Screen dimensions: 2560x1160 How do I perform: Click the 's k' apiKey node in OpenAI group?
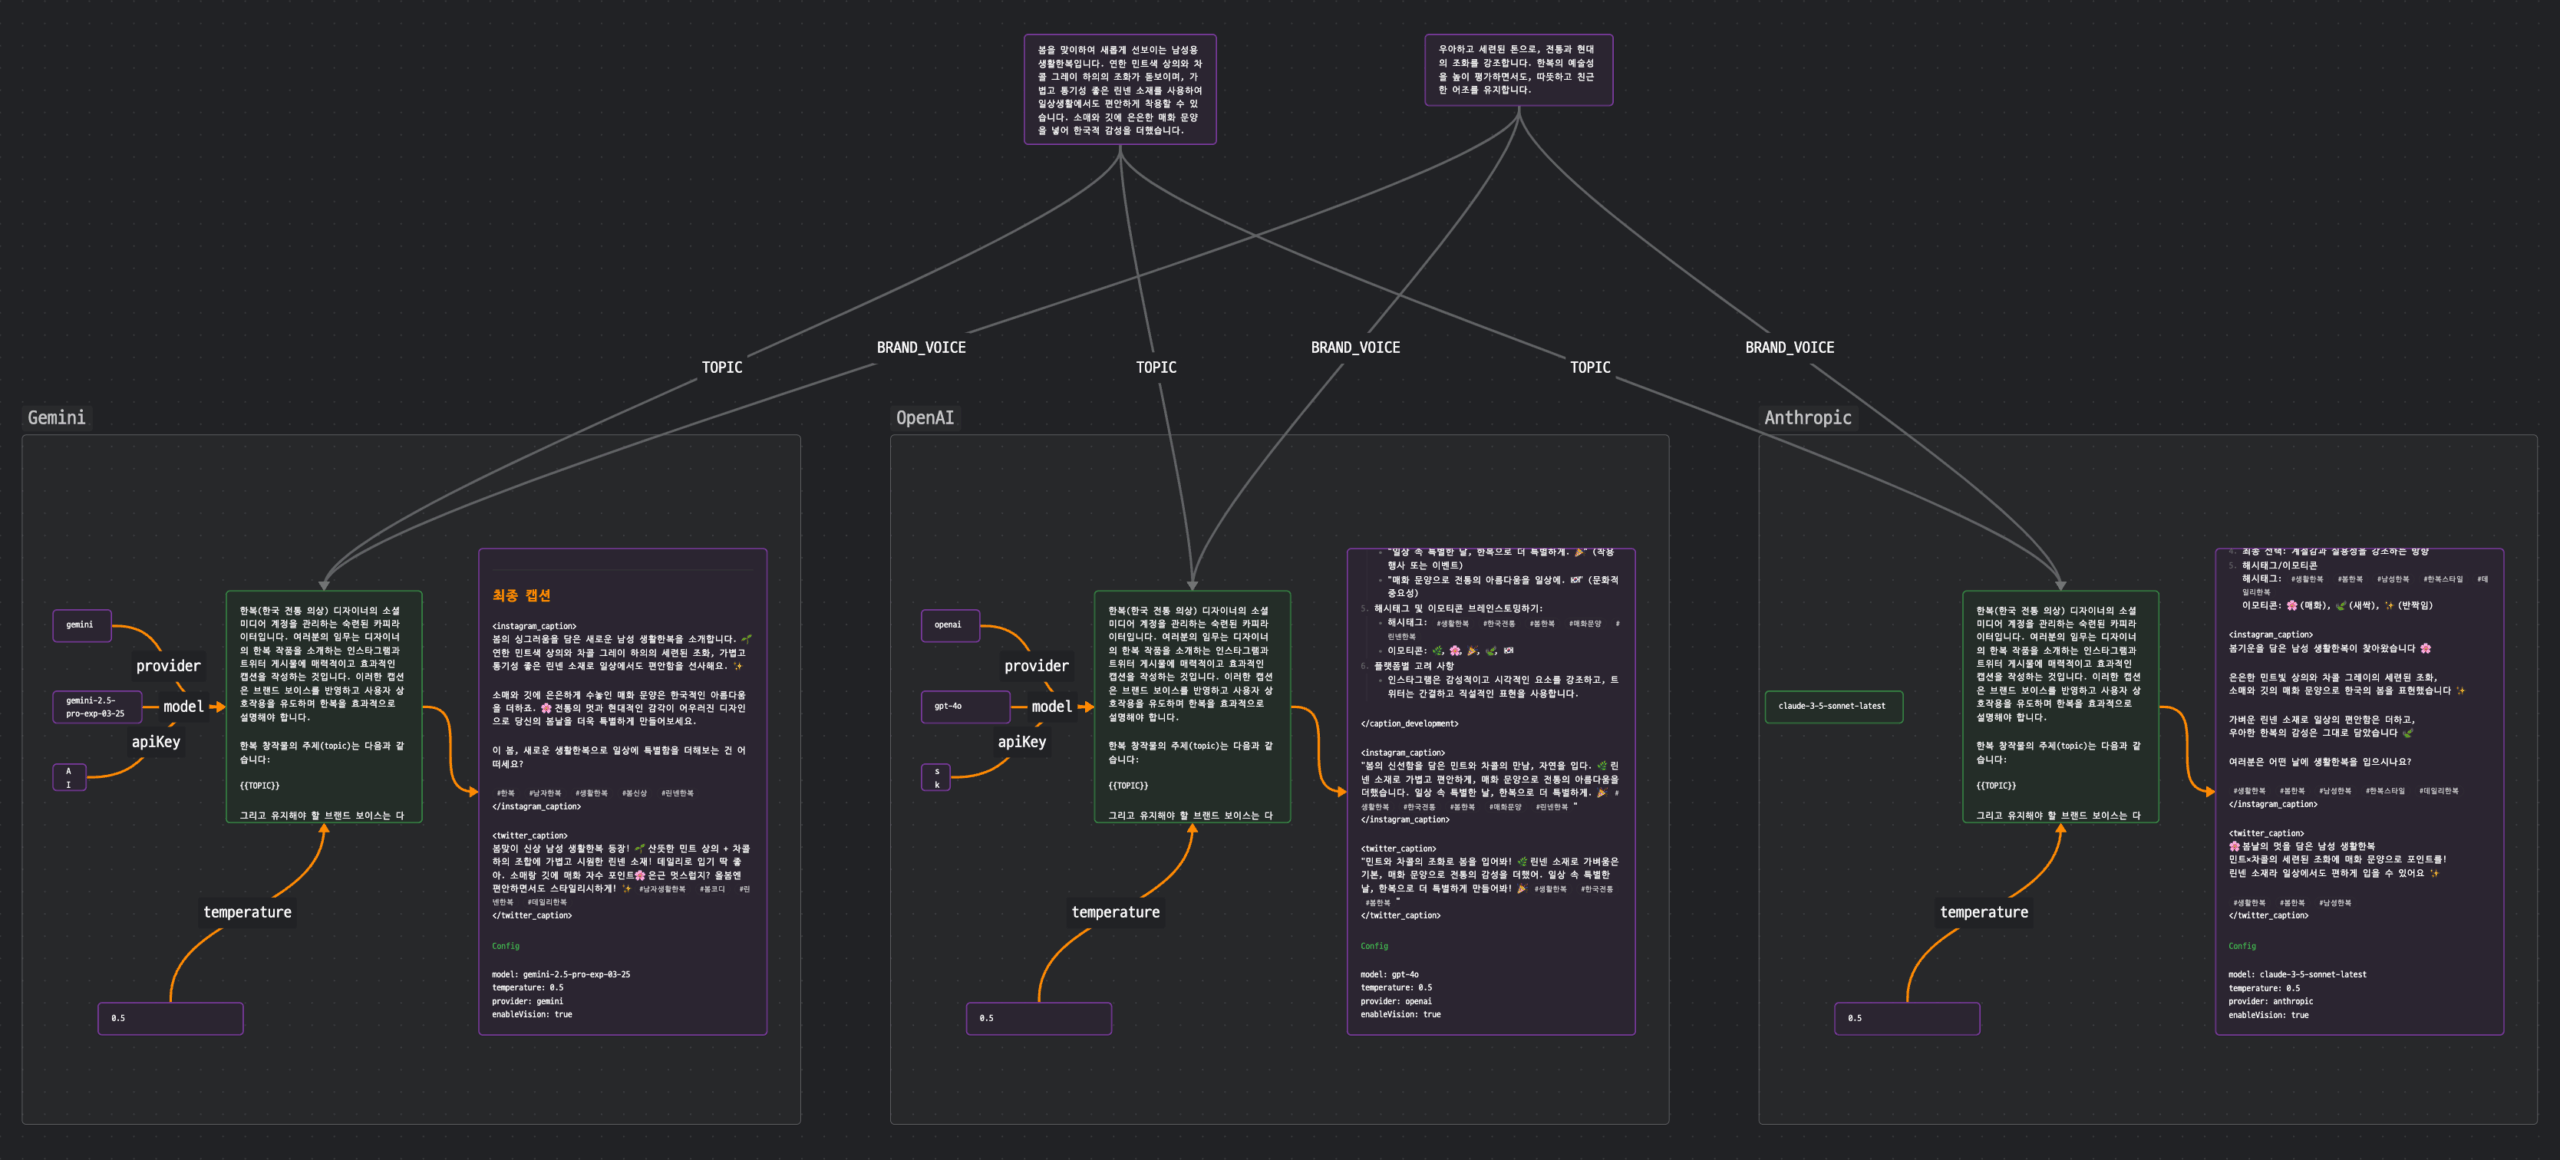click(937, 777)
